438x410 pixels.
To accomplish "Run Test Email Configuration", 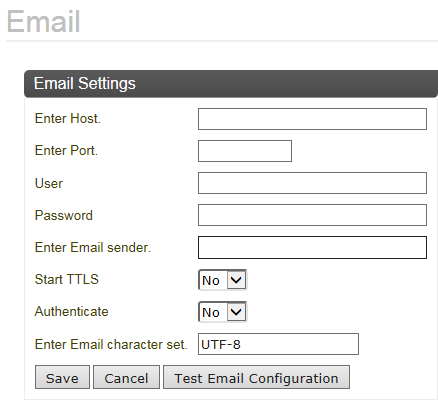I will [256, 377].
